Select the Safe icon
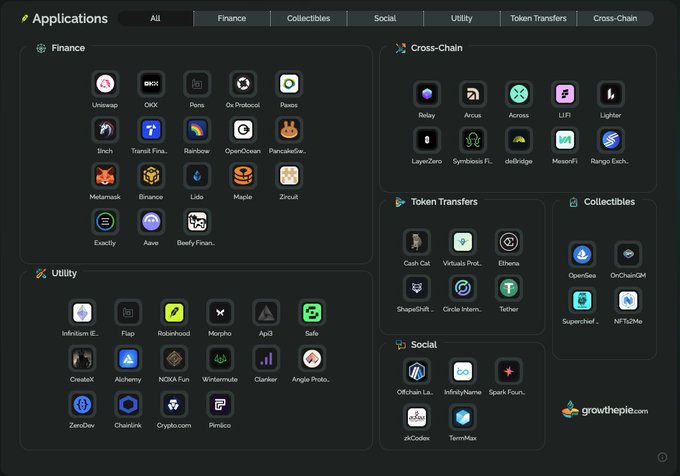Screen dimensions: 680x476 coord(312,313)
